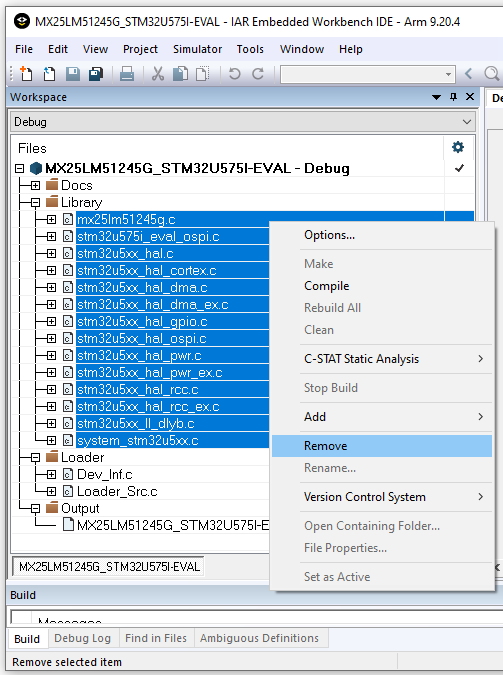Click the Output folder icon
Screen dimensions: 503x675
point(52,508)
